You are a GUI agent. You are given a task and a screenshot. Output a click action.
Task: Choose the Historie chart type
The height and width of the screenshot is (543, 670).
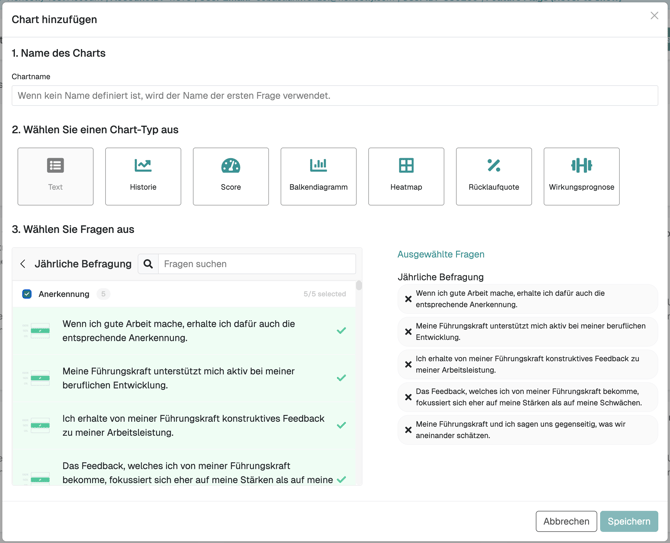(143, 176)
